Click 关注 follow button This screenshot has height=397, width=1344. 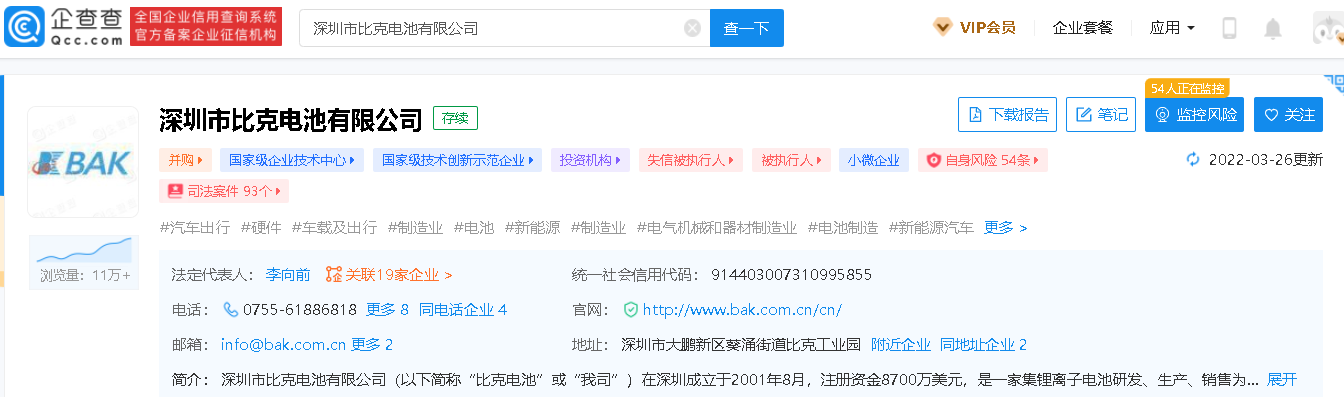(x=1288, y=115)
